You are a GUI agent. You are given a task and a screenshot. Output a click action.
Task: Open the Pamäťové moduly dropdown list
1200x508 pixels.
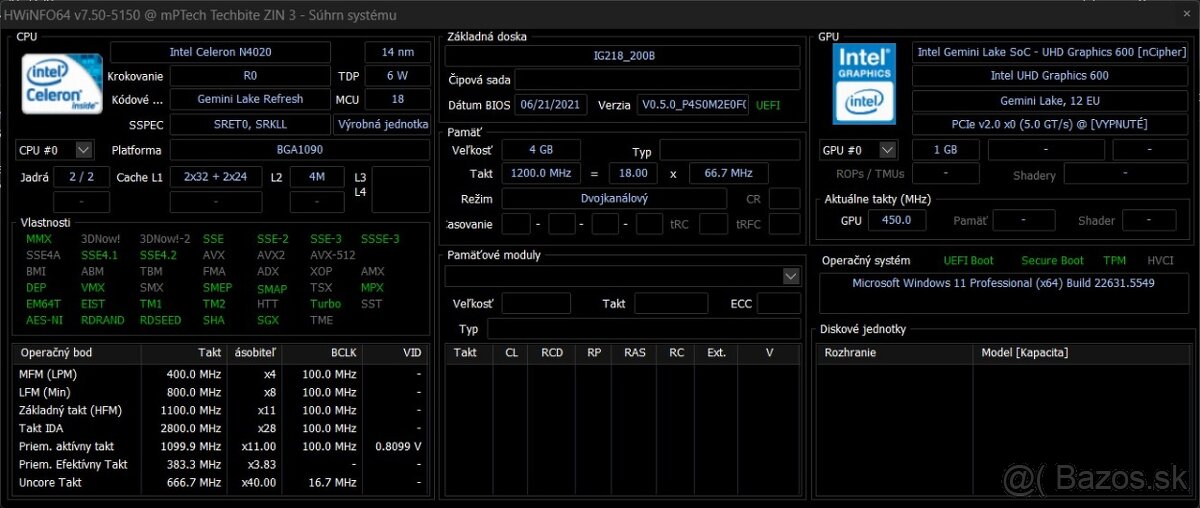click(x=791, y=276)
